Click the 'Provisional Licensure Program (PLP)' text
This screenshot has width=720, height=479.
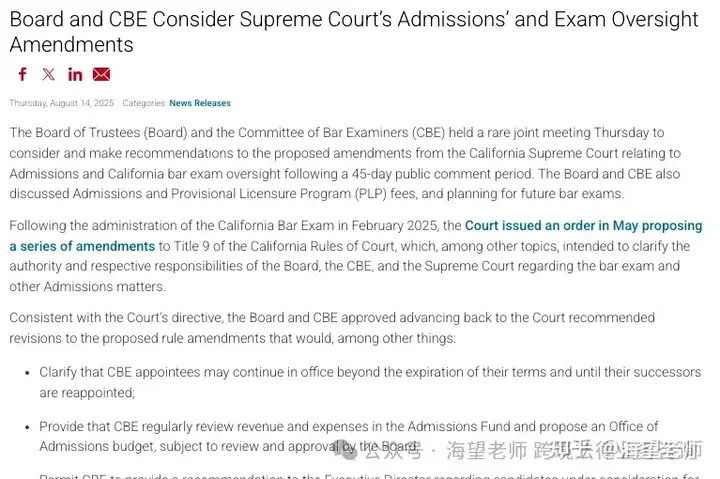tap(279, 194)
